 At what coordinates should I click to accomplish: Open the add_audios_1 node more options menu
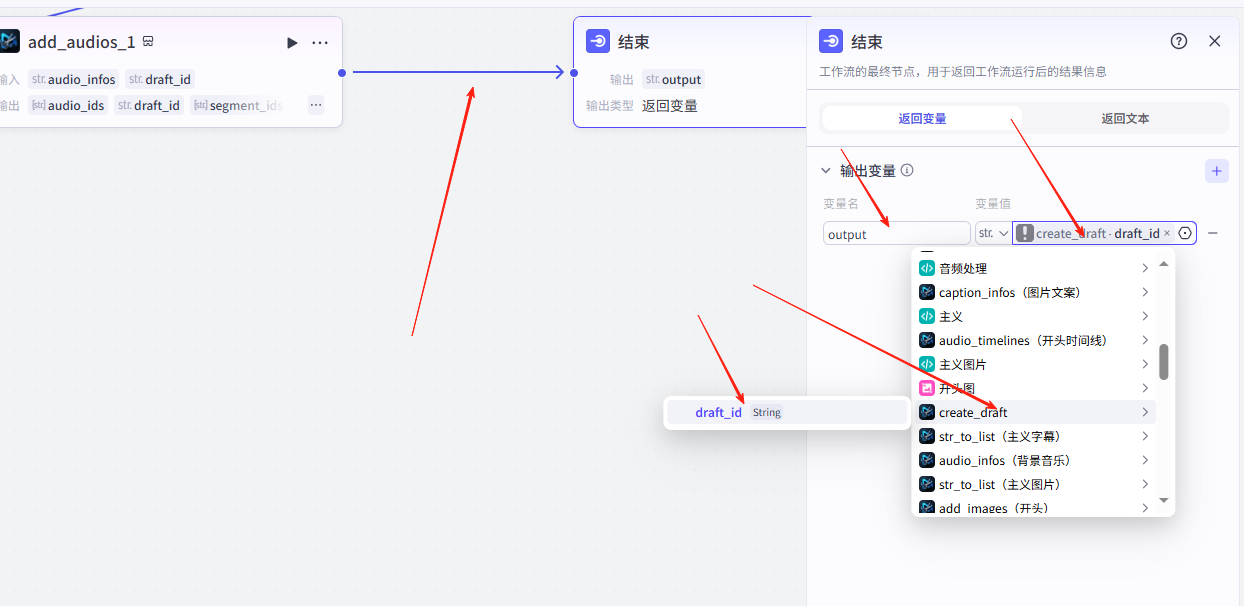[x=320, y=43]
